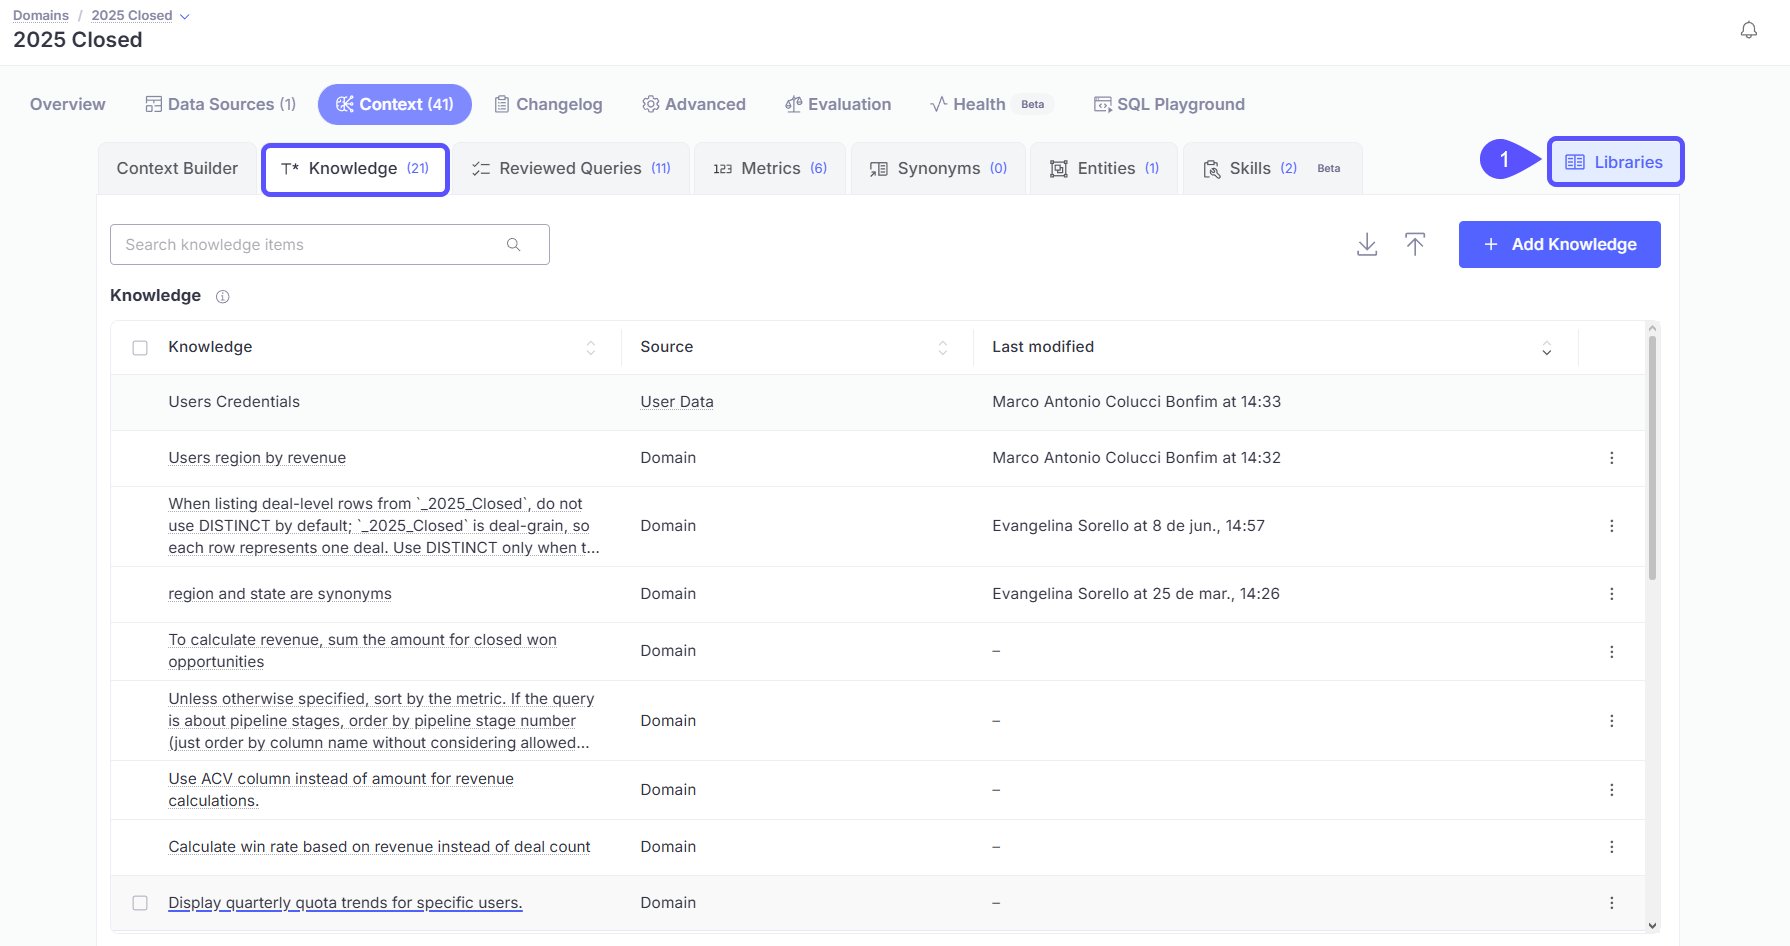Open the Health Beta tab

990,104
